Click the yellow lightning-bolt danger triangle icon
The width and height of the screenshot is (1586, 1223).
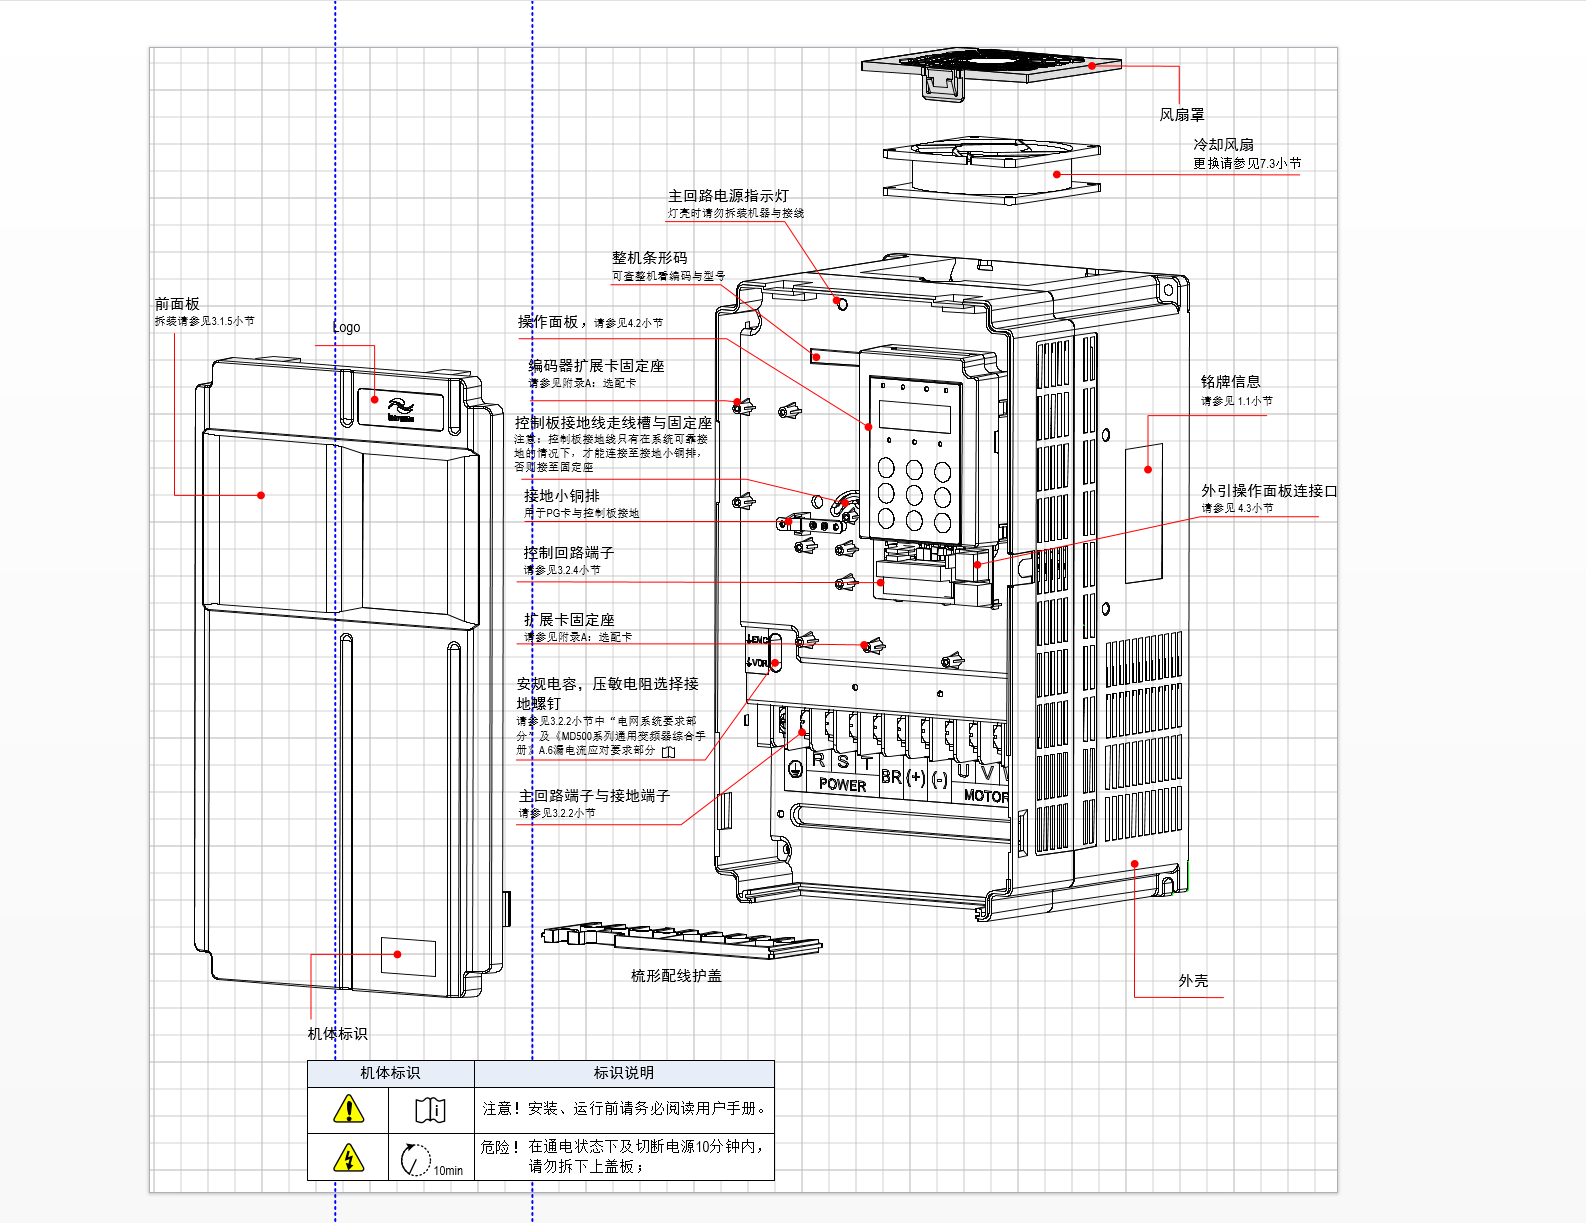click(x=348, y=1159)
